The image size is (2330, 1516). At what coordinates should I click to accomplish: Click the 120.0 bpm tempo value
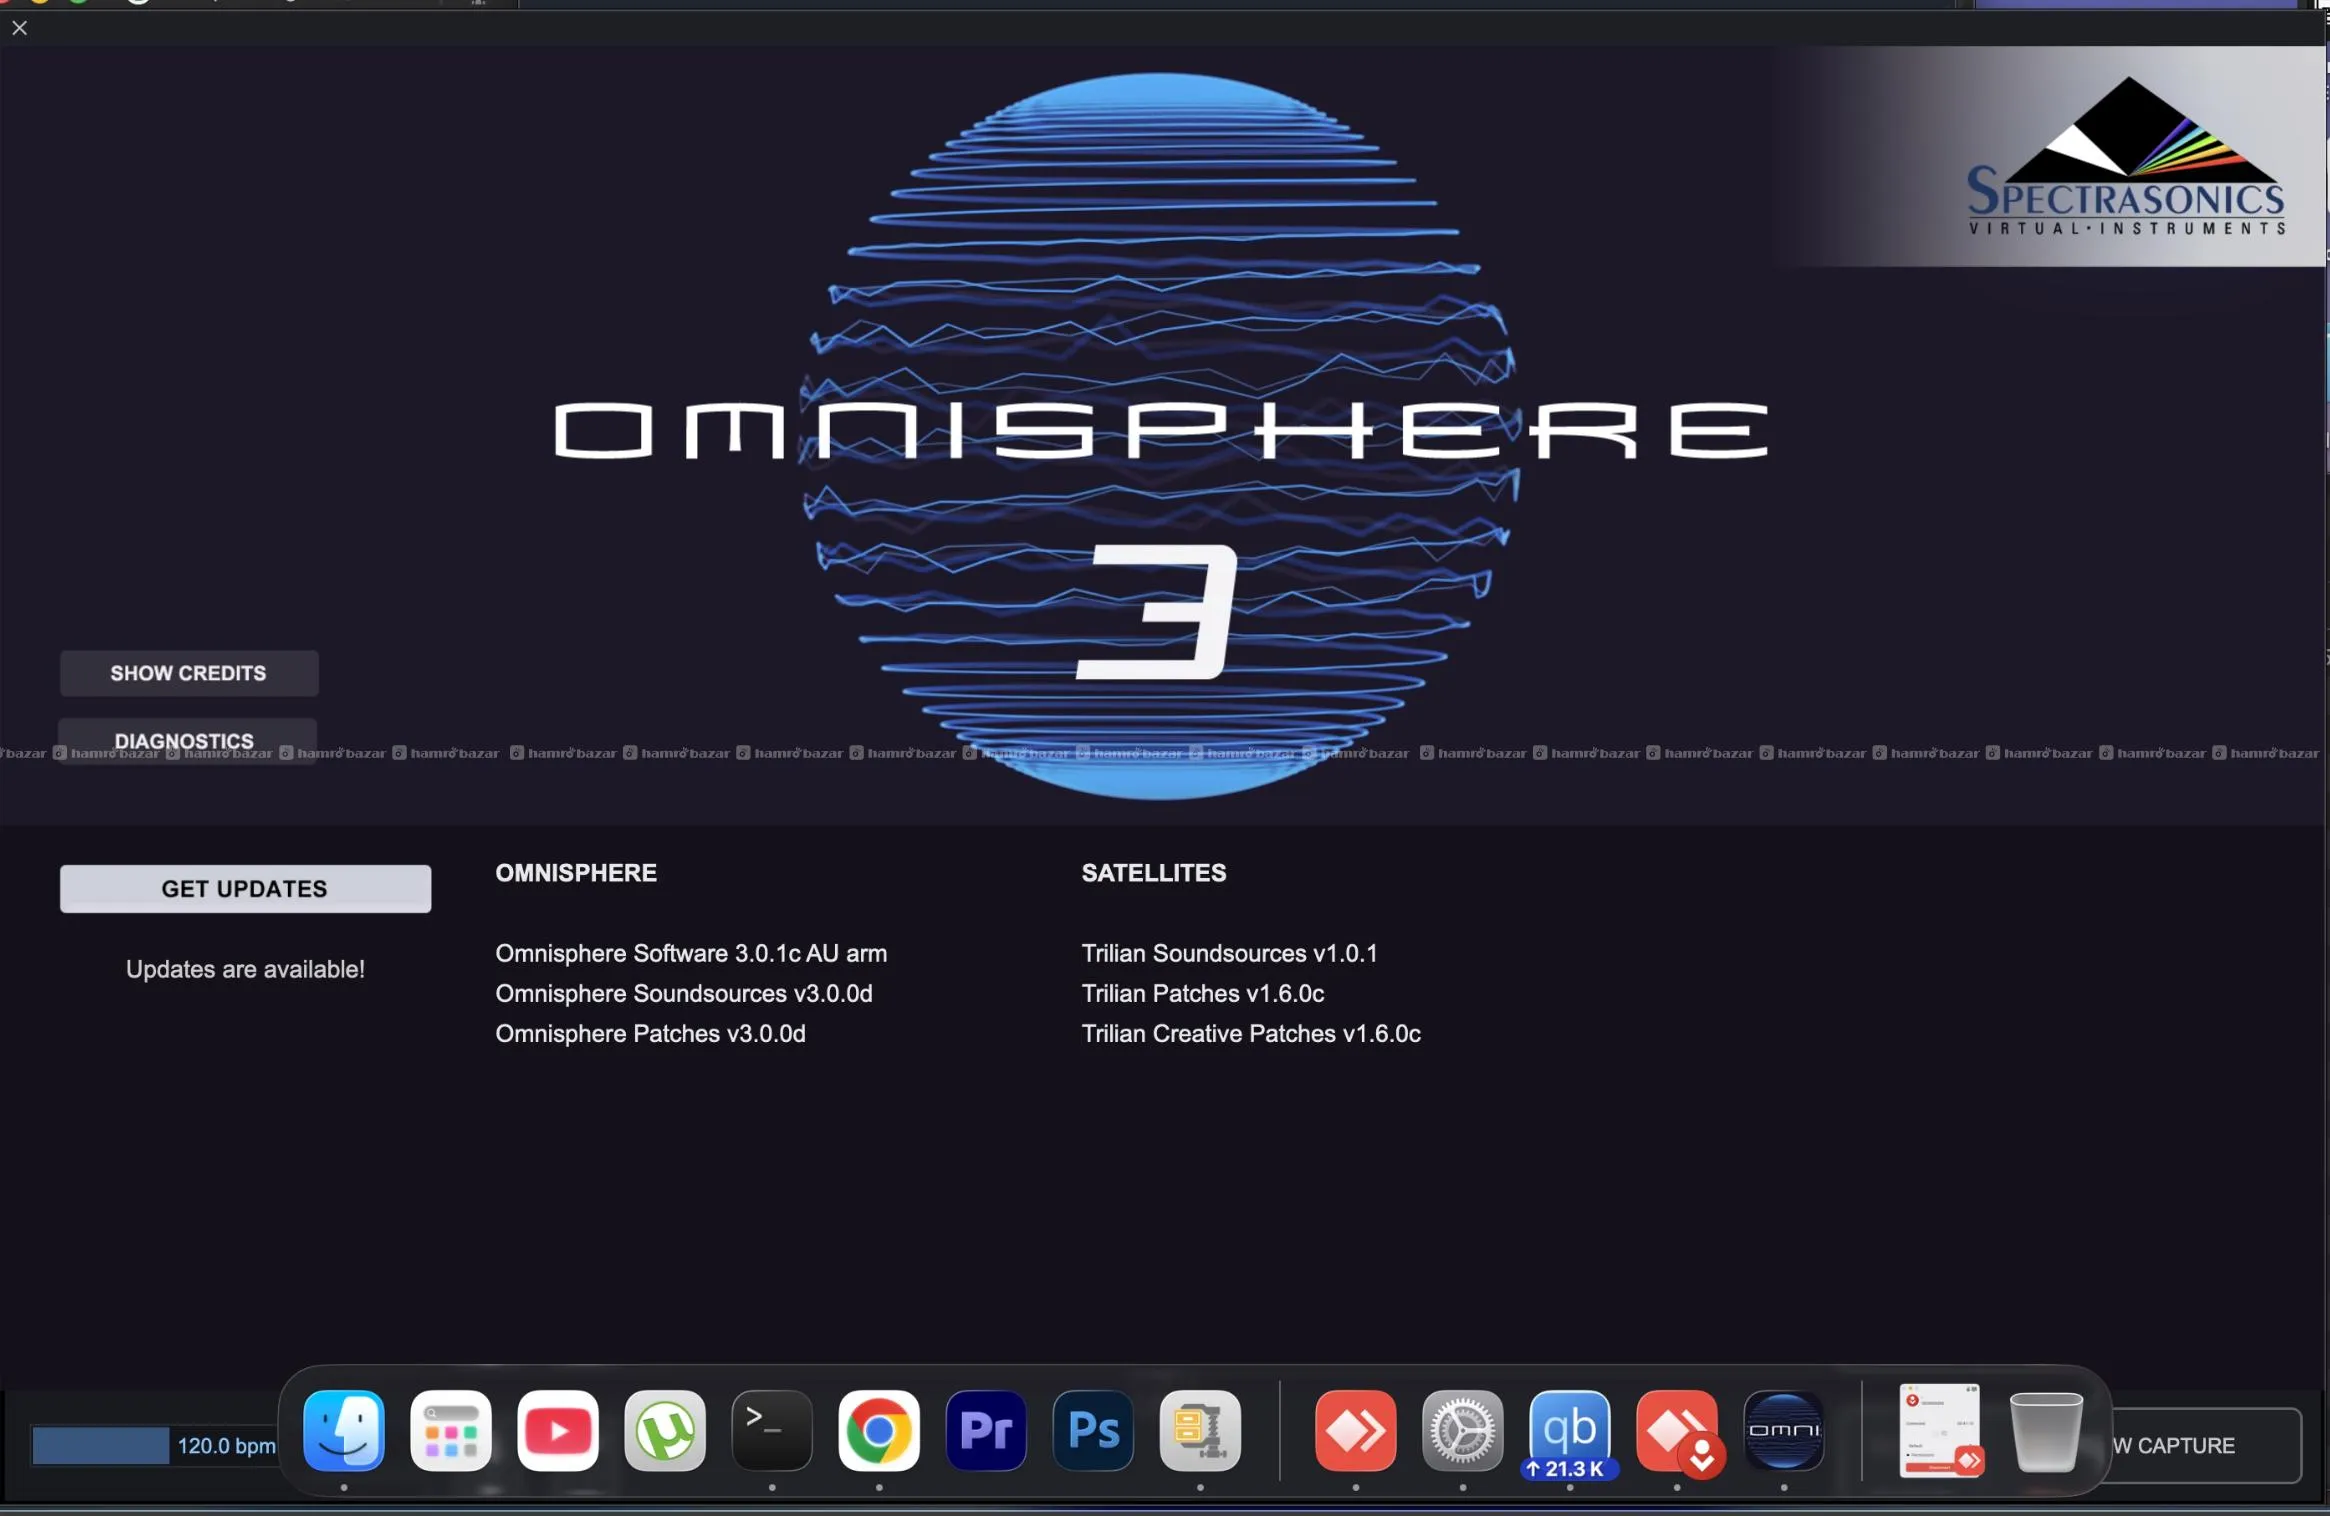coord(227,1446)
